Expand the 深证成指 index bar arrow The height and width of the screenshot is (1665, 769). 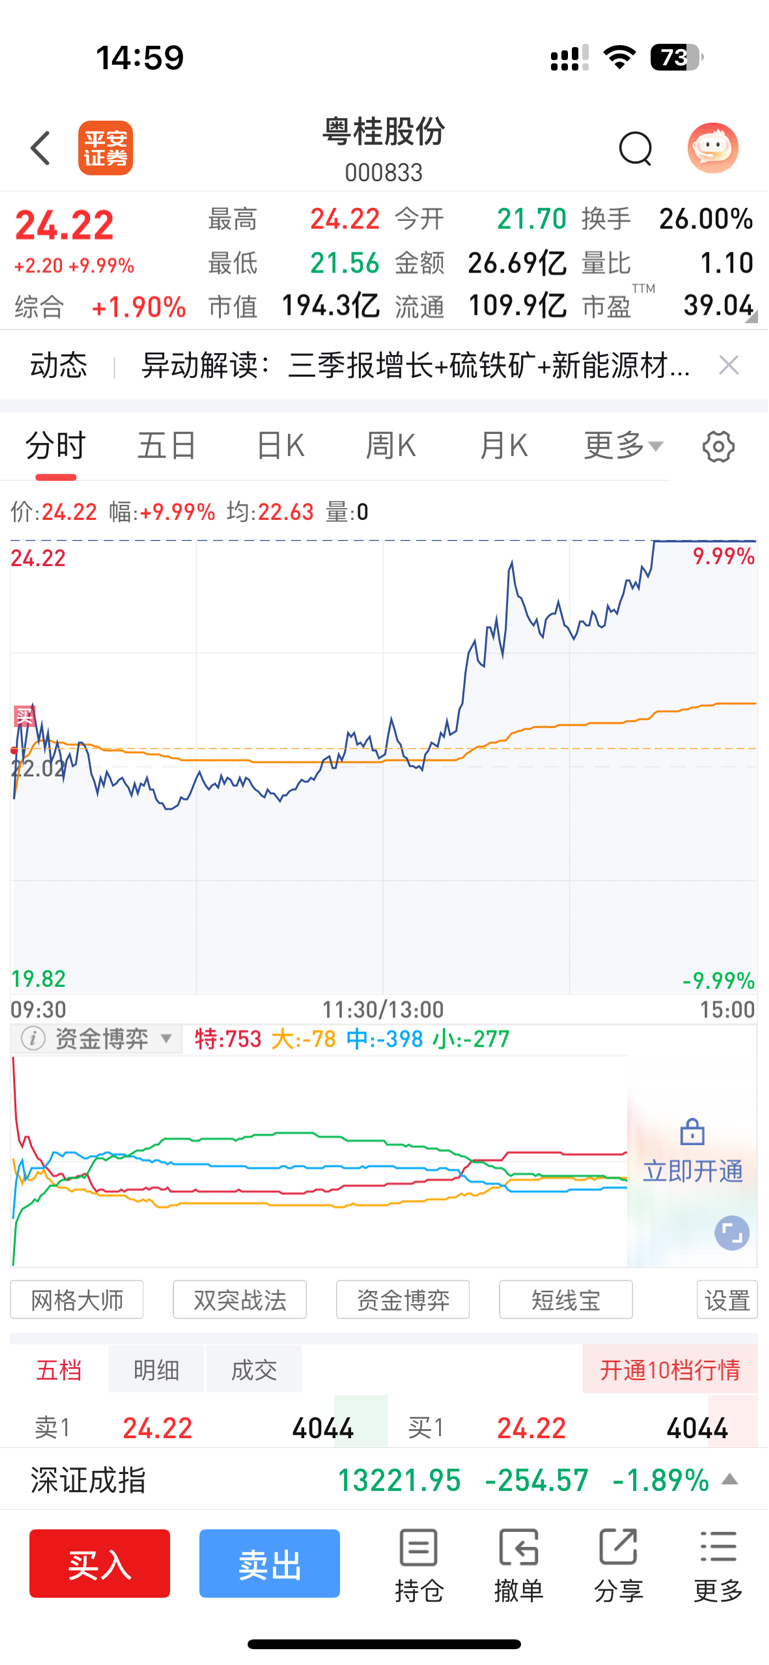pyautogui.click(x=730, y=1479)
